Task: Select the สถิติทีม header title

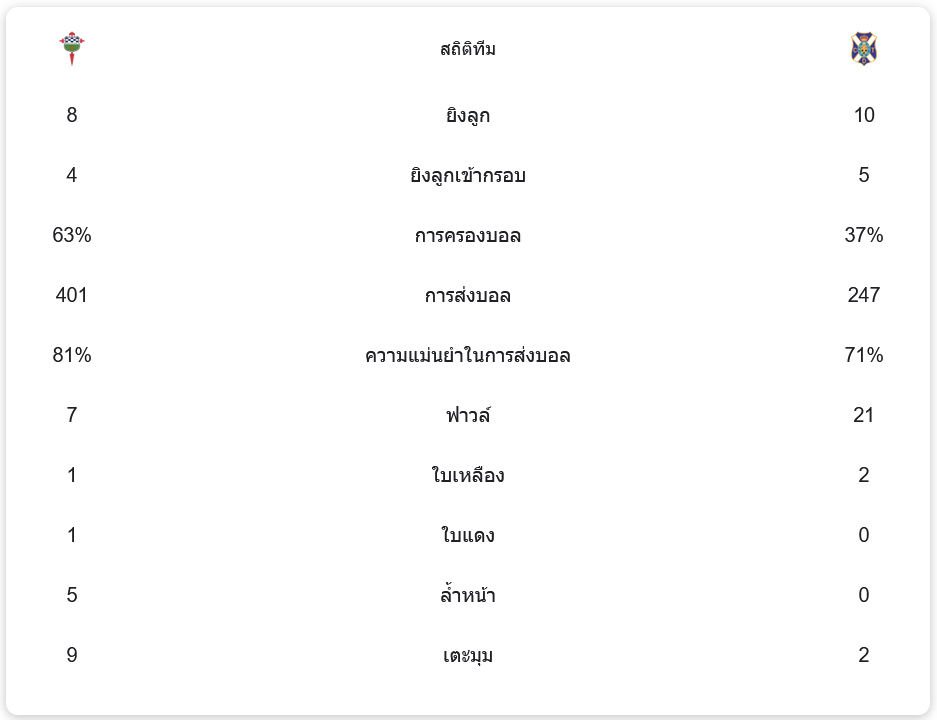Action: [x=468, y=49]
